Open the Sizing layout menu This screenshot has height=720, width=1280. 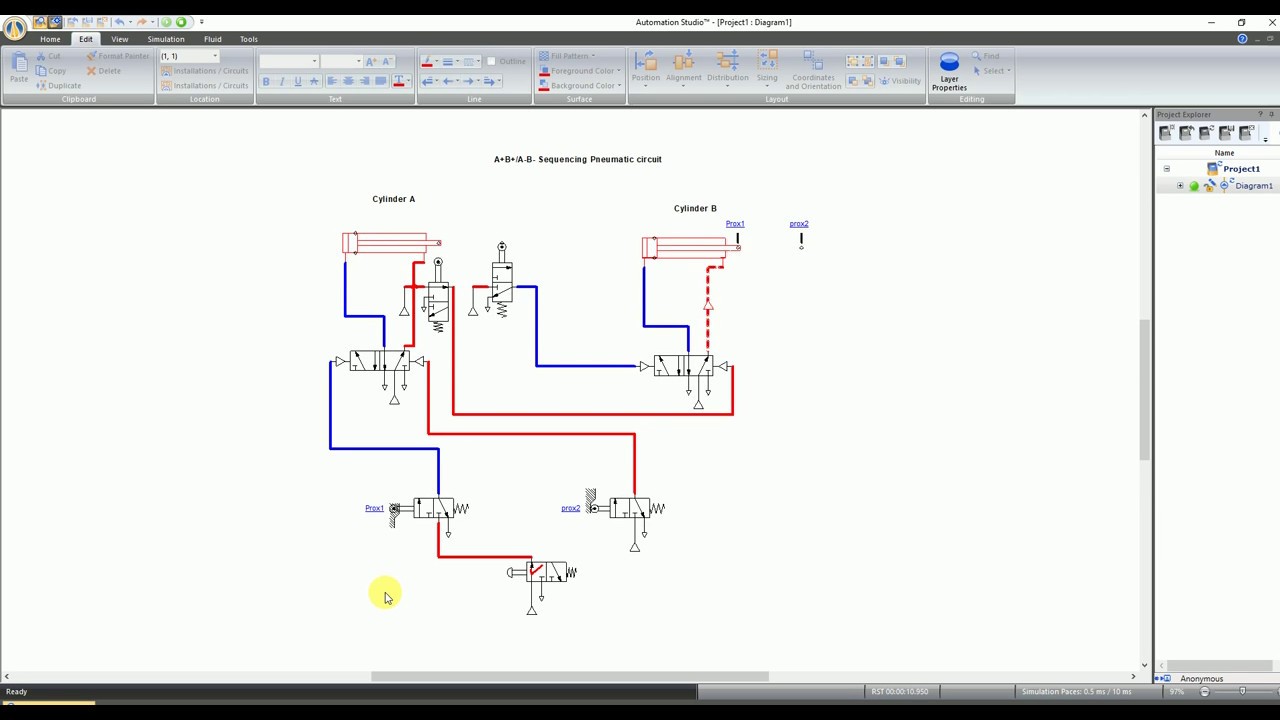click(x=767, y=68)
